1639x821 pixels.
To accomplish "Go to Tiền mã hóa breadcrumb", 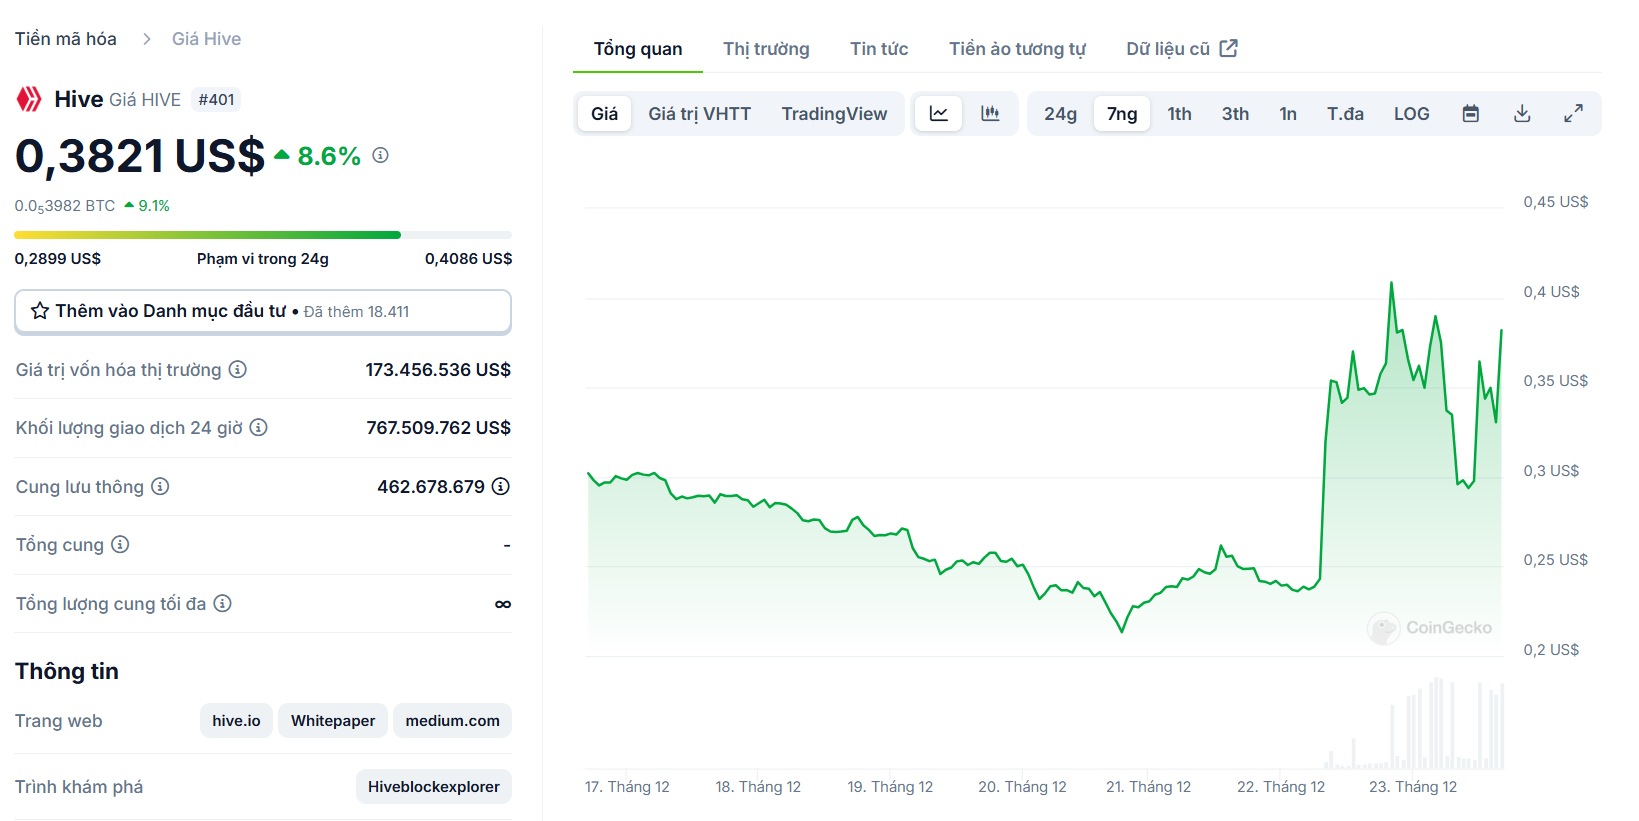I will tap(65, 39).
